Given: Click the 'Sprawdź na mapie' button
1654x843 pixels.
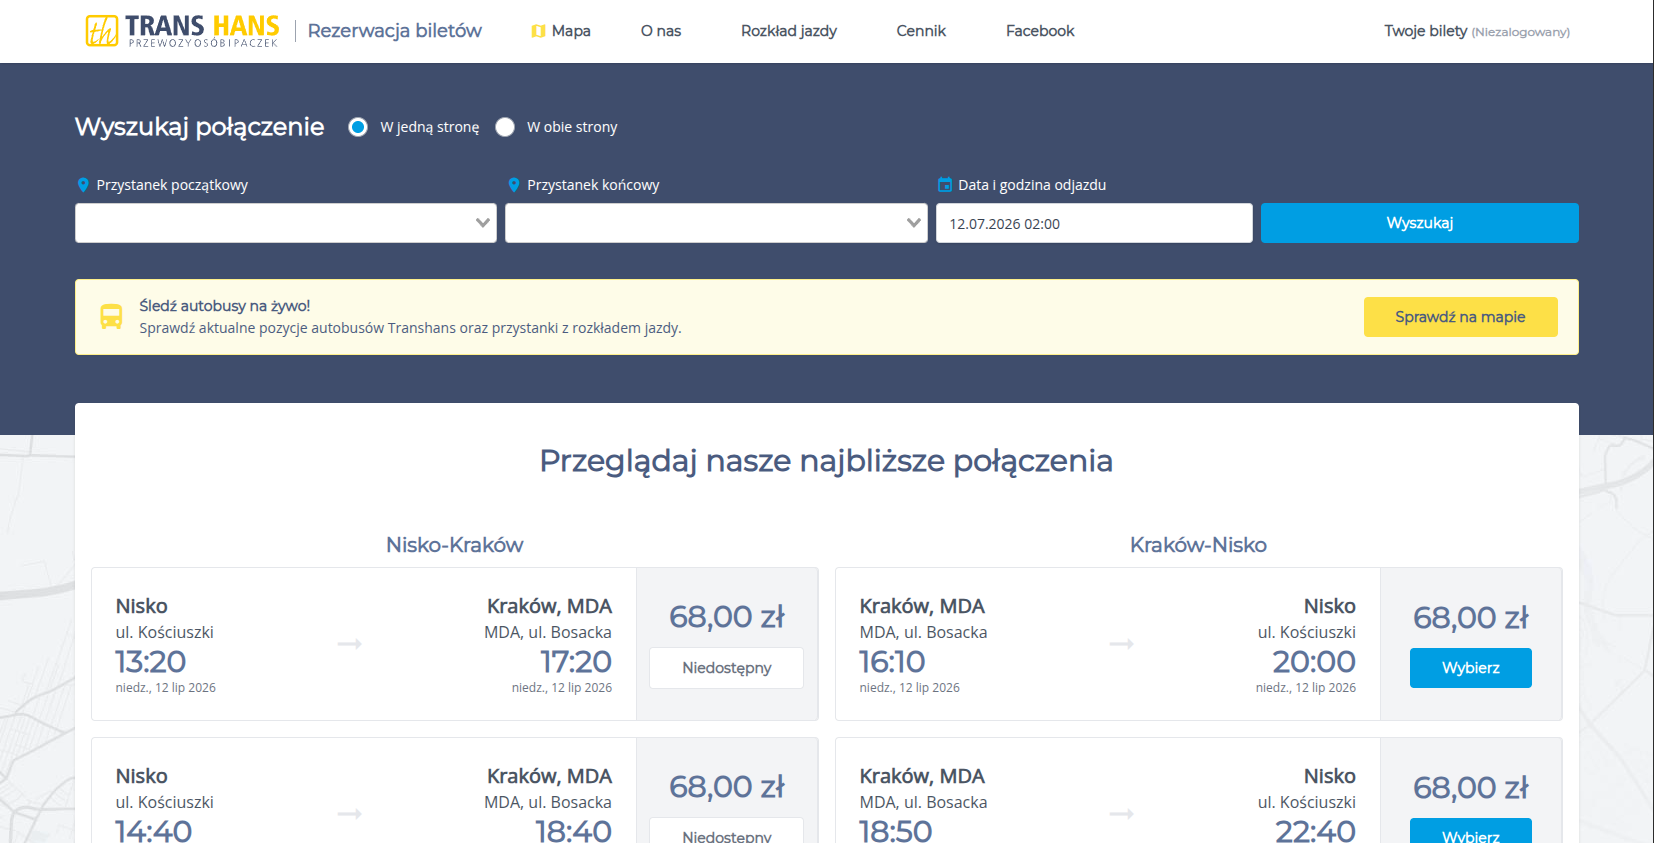Looking at the screenshot, I should tap(1460, 317).
